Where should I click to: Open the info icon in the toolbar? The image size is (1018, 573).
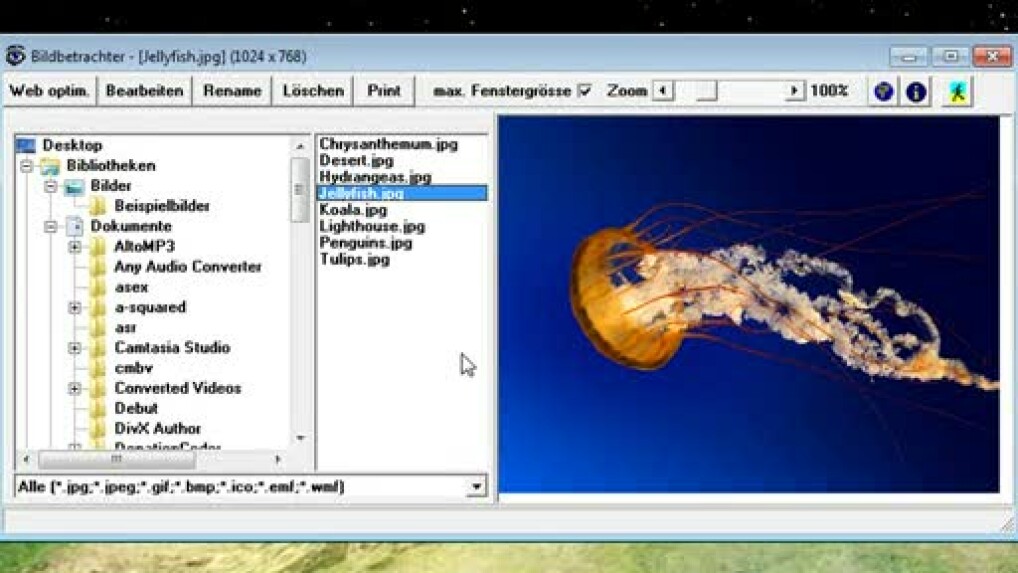click(x=915, y=91)
